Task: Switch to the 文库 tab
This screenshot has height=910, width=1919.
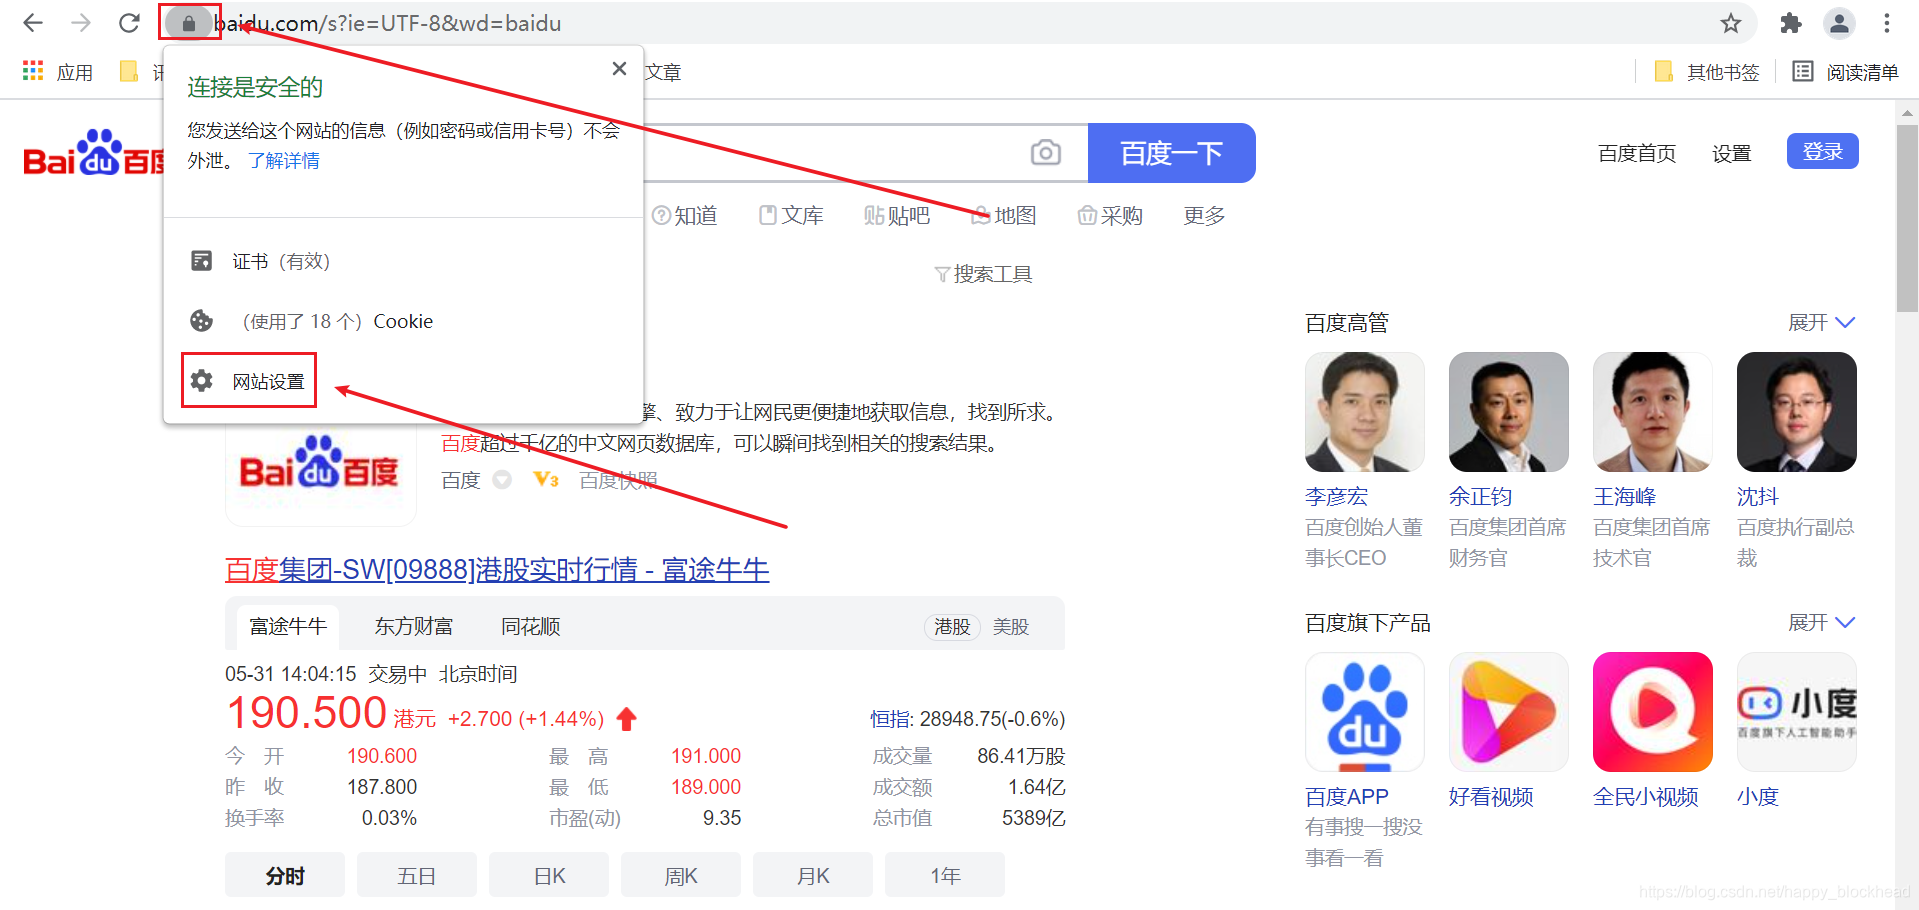Action: click(x=791, y=215)
